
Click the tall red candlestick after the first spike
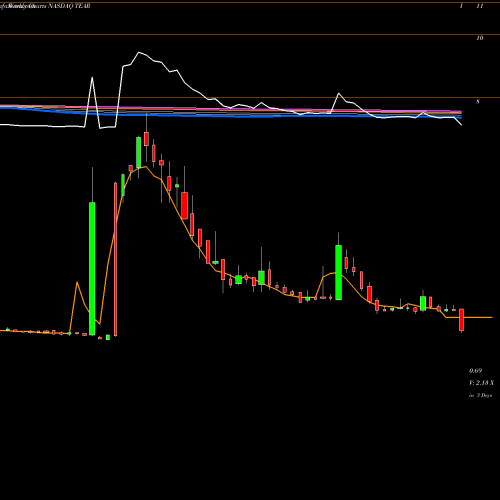coord(115,259)
